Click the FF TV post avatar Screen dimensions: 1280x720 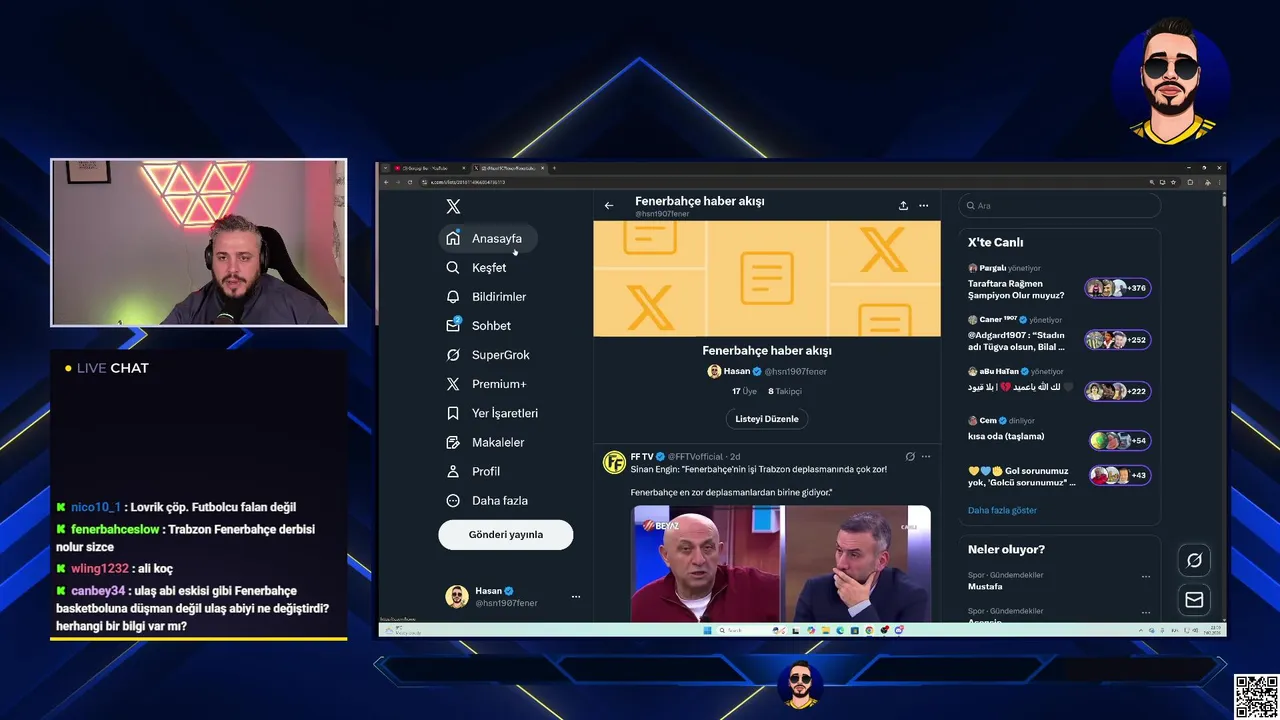614,462
